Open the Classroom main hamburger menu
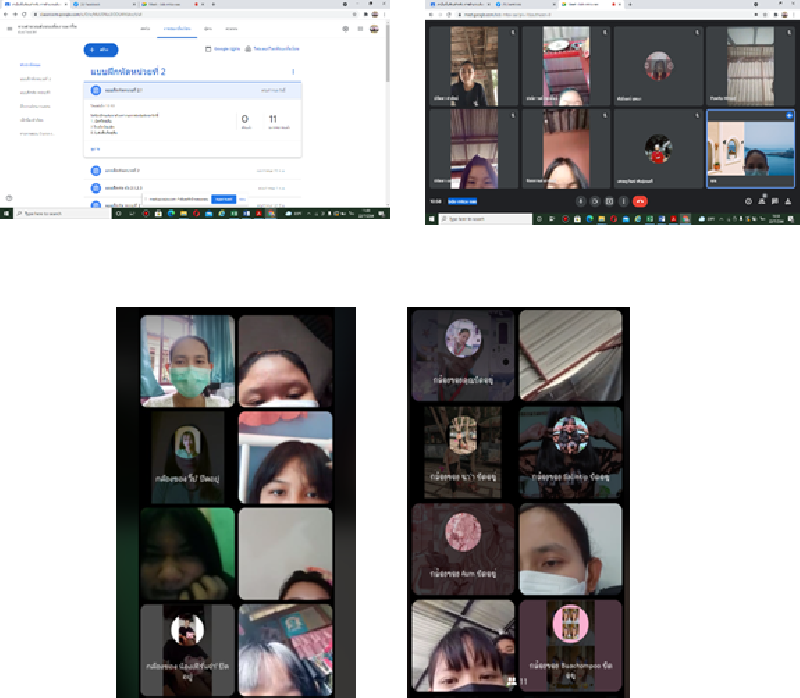Viewport: 800px width, 698px height. (9, 29)
